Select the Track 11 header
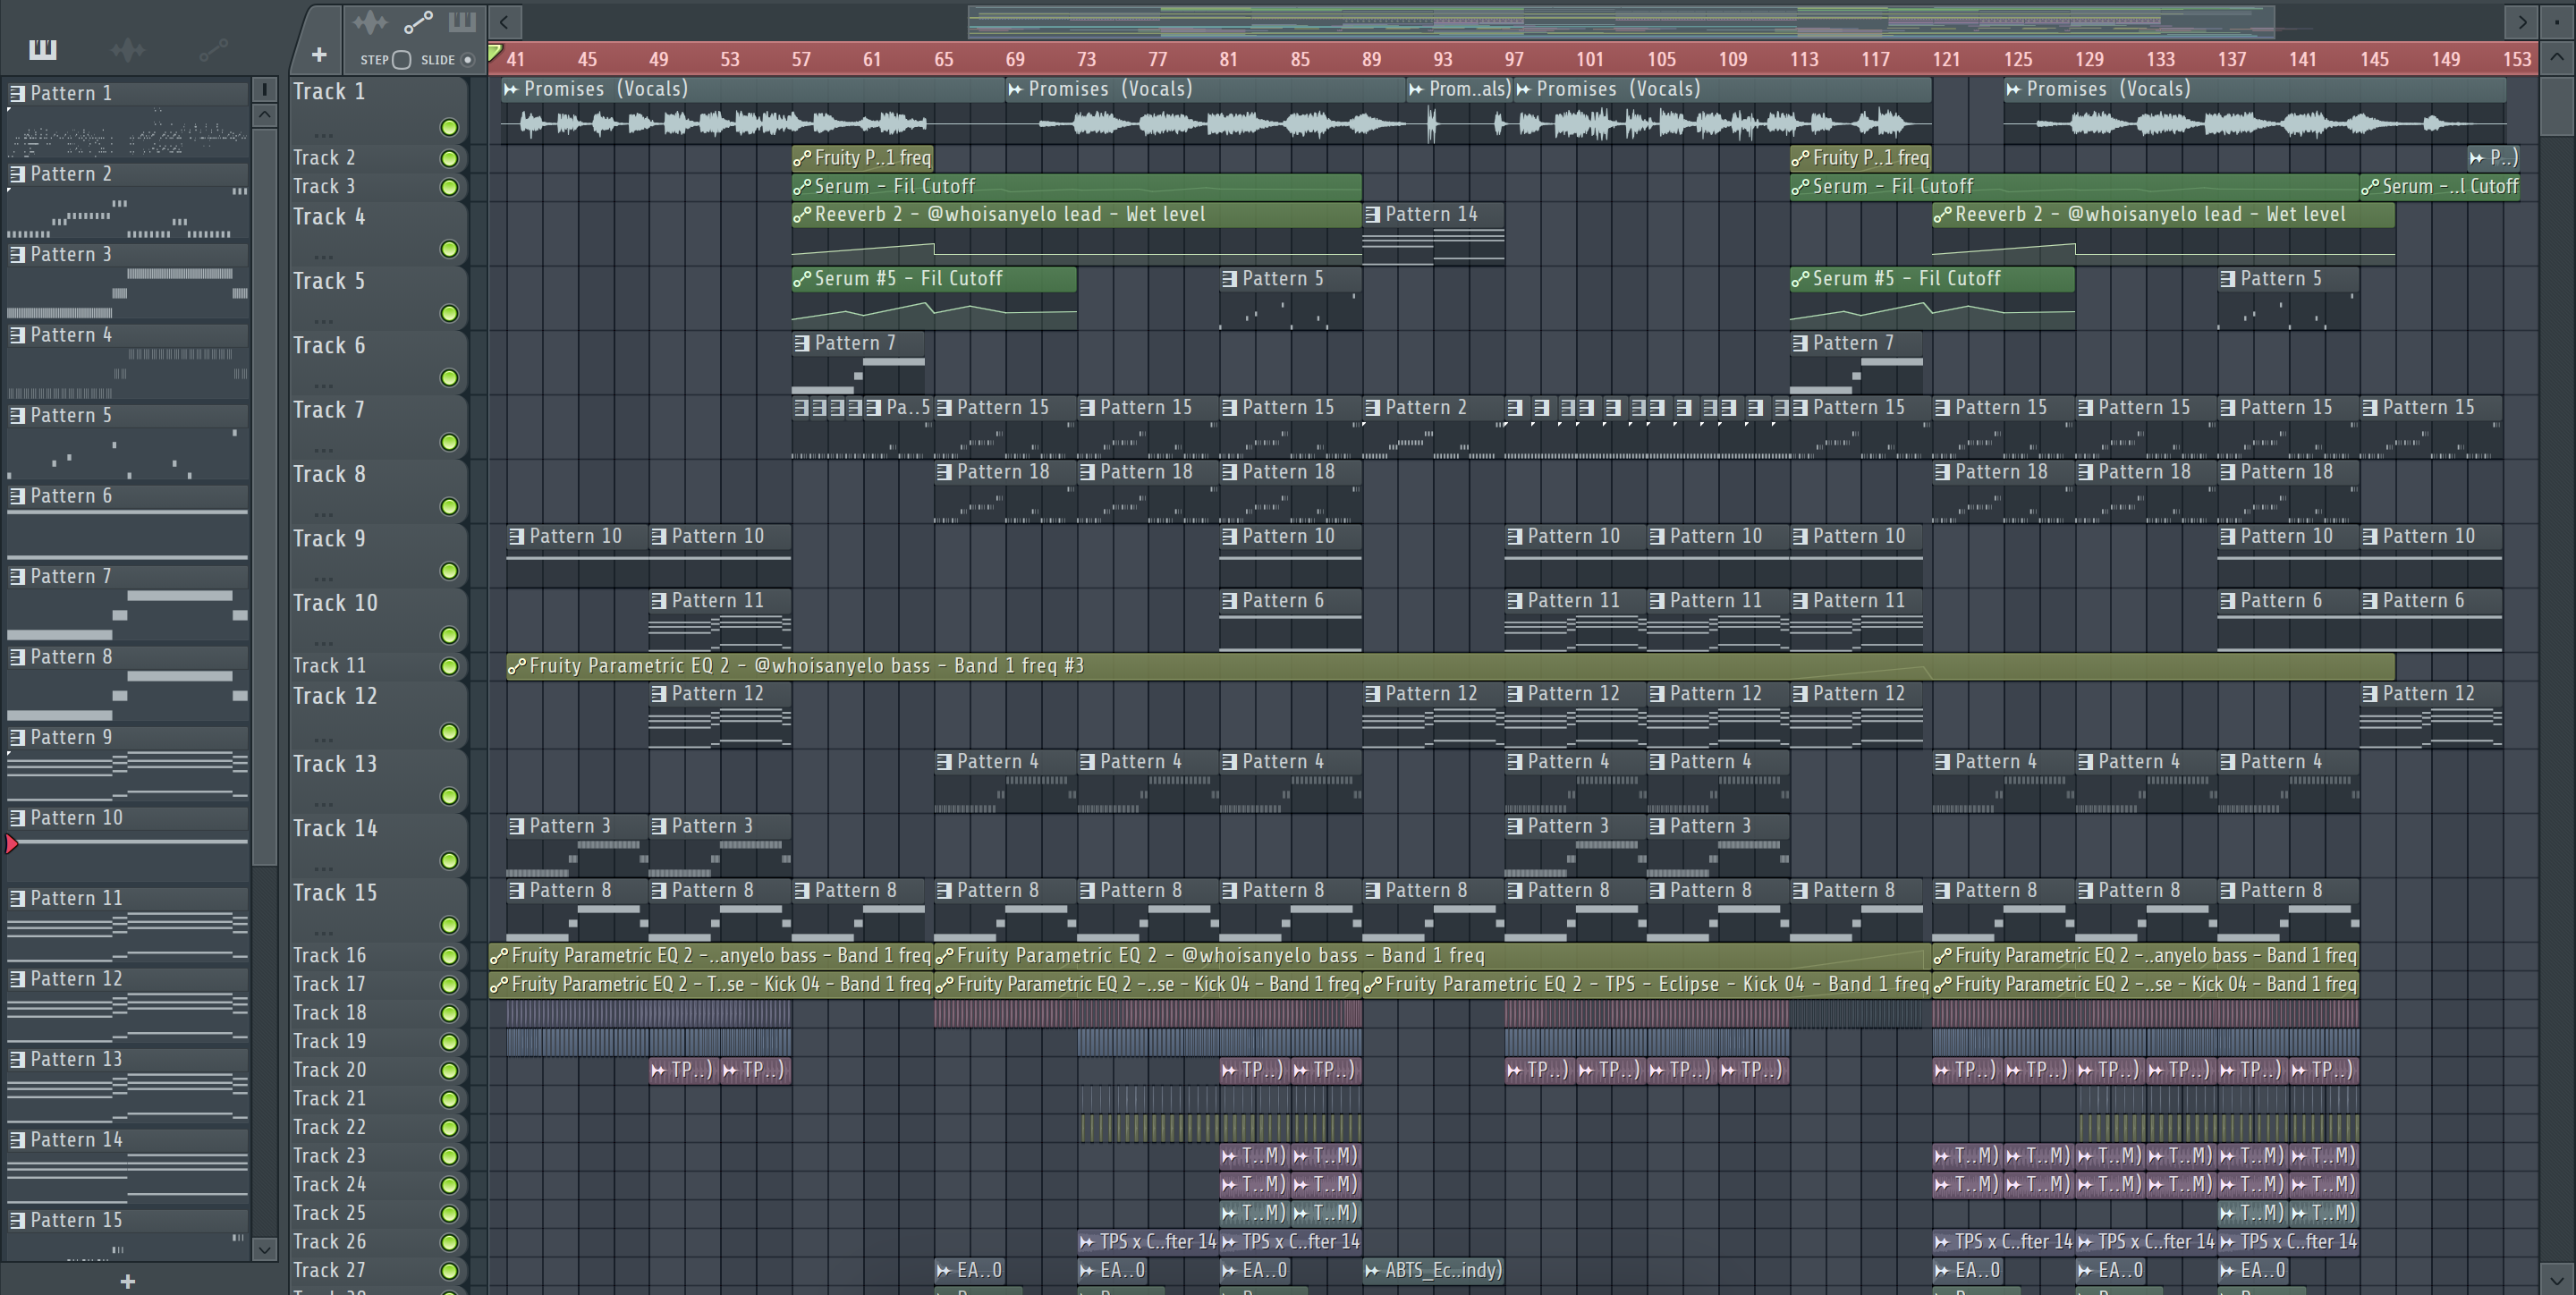The width and height of the screenshot is (2576, 1295). tap(378, 666)
